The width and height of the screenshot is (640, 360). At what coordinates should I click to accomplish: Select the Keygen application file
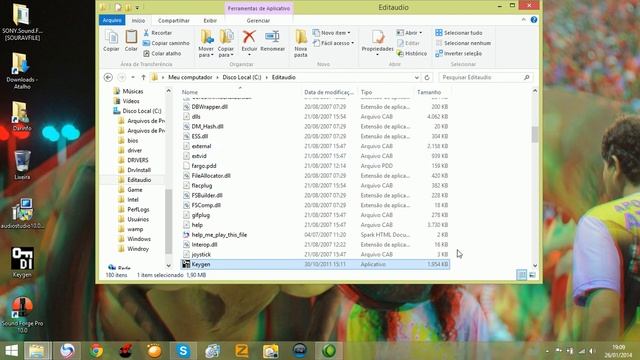(x=315, y=264)
